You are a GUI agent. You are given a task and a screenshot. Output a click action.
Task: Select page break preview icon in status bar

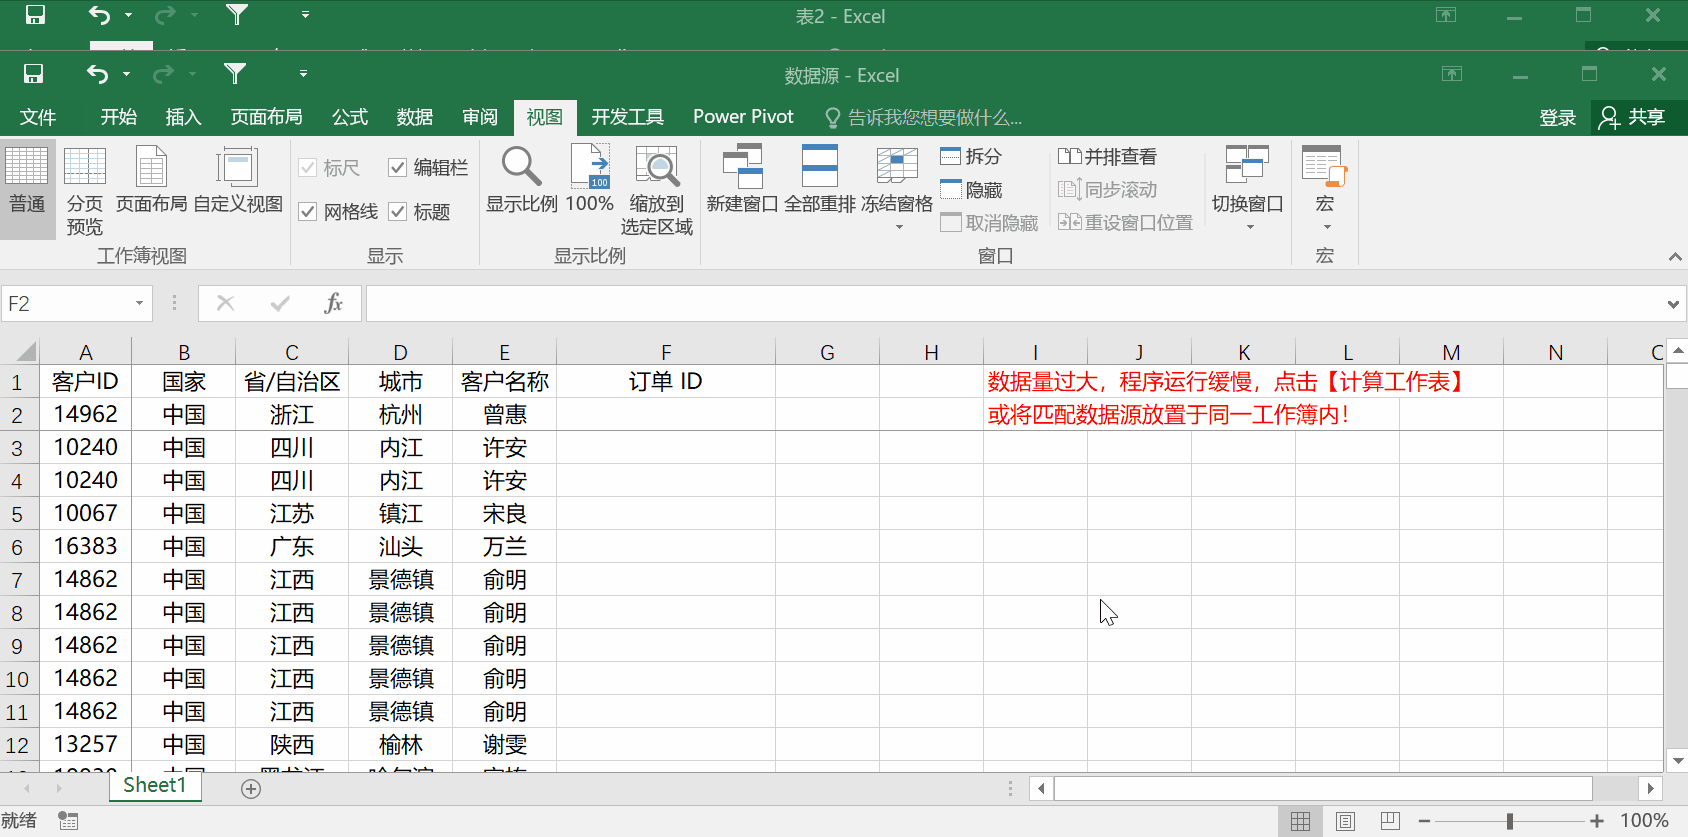[x=1390, y=821]
